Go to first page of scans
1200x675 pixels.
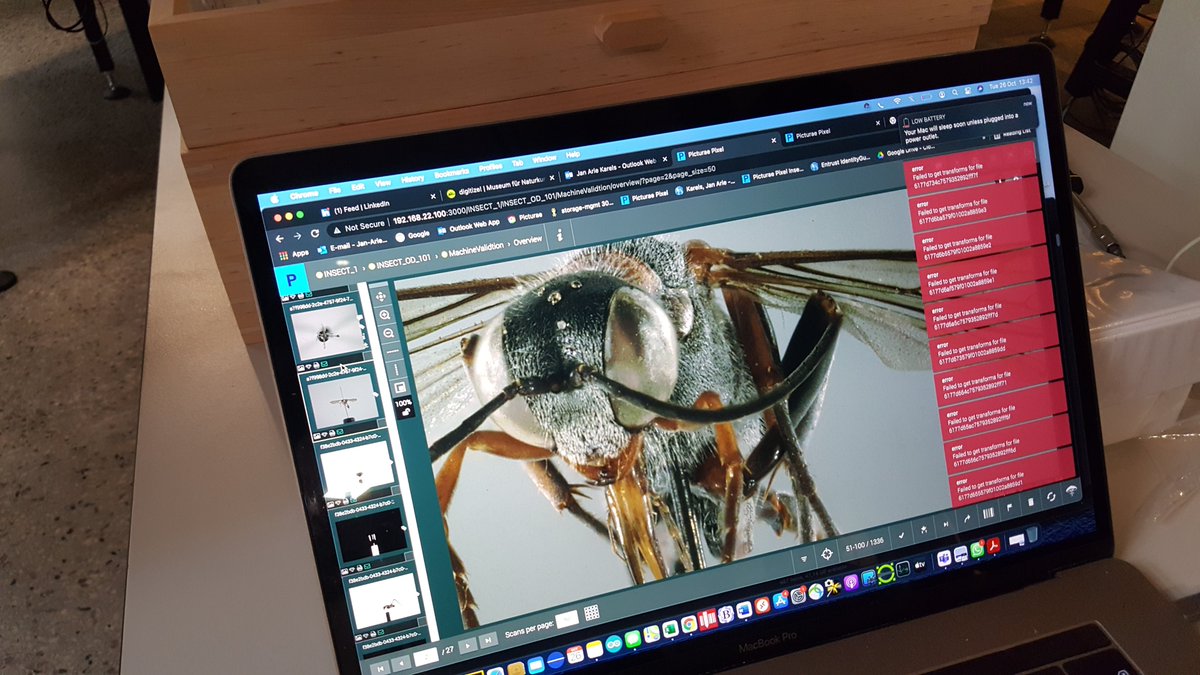(x=380, y=669)
